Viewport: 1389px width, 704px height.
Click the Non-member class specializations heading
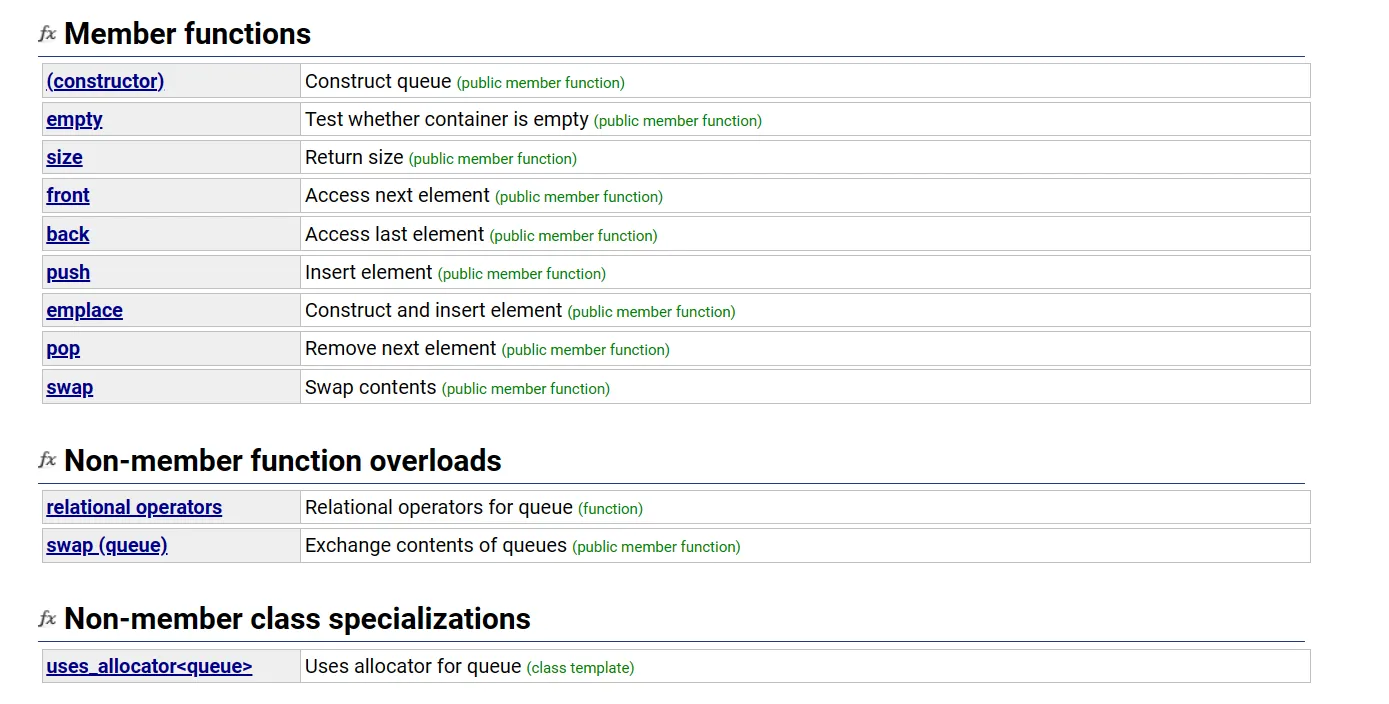(297, 619)
